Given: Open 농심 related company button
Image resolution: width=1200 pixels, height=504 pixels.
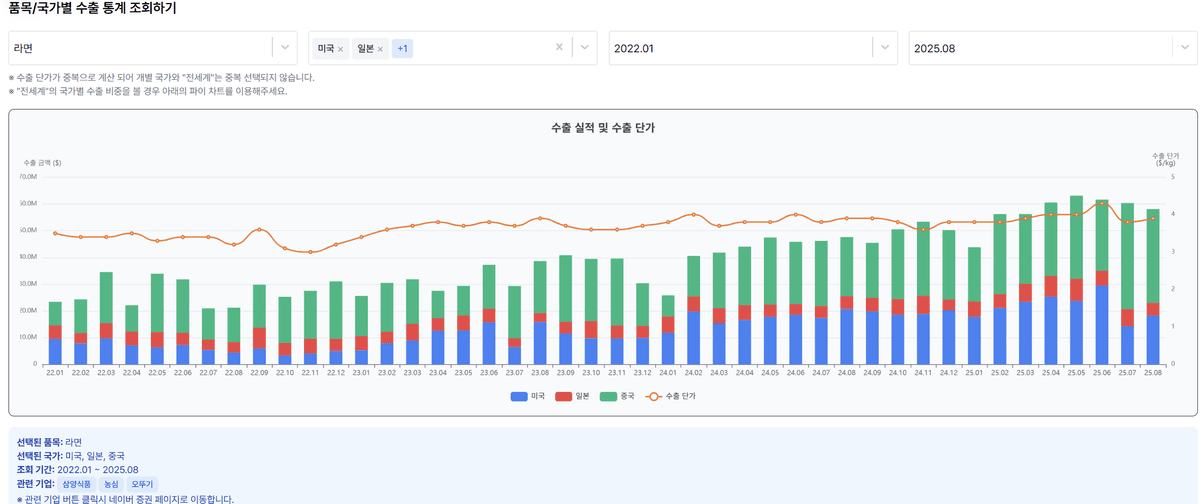Looking at the screenshot, I should (111, 484).
